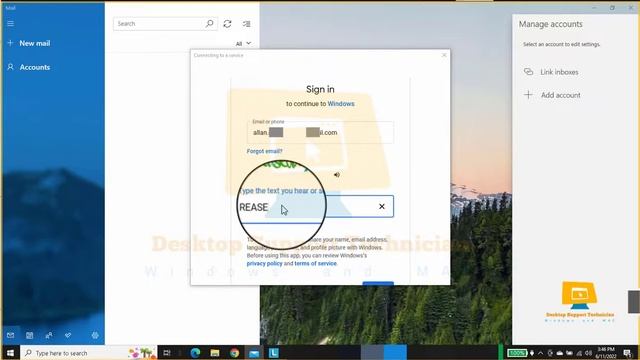This screenshot has width=640, height=360.
Task: Switch to Calendar icon in bottom bar
Action: pos(29,335)
